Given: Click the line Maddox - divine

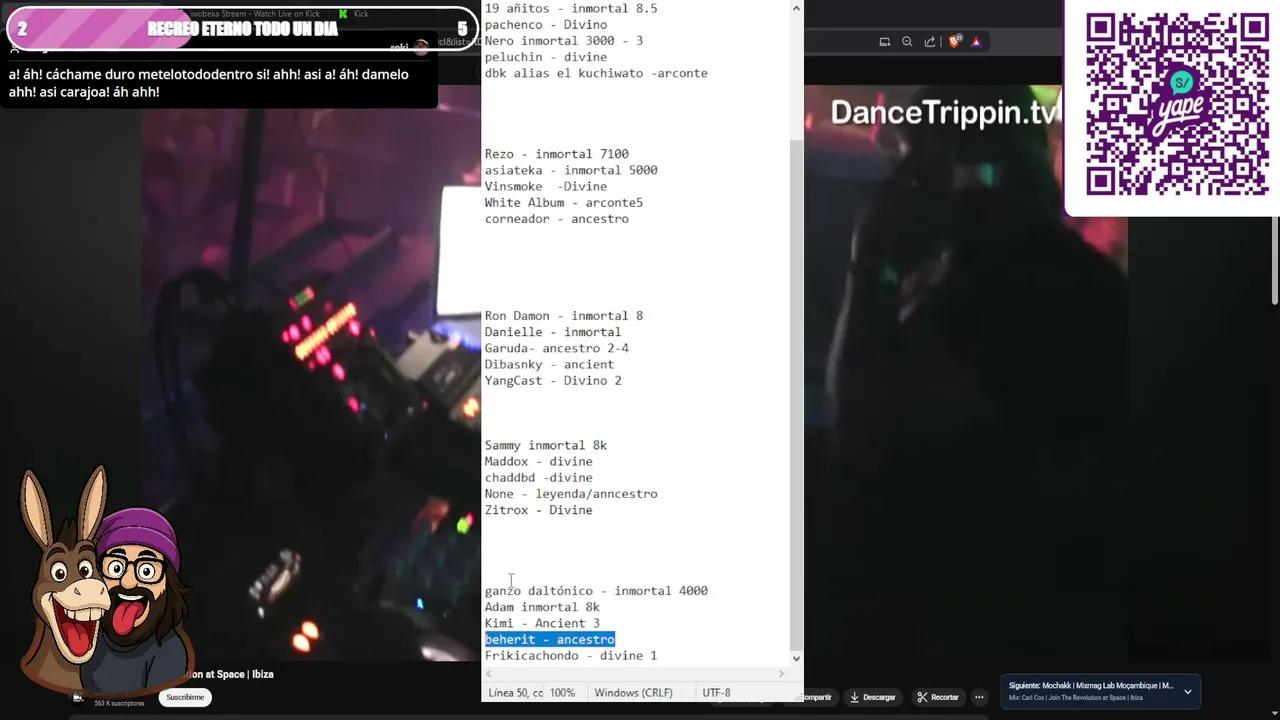Looking at the screenshot, I should click(x=539, y=461).
